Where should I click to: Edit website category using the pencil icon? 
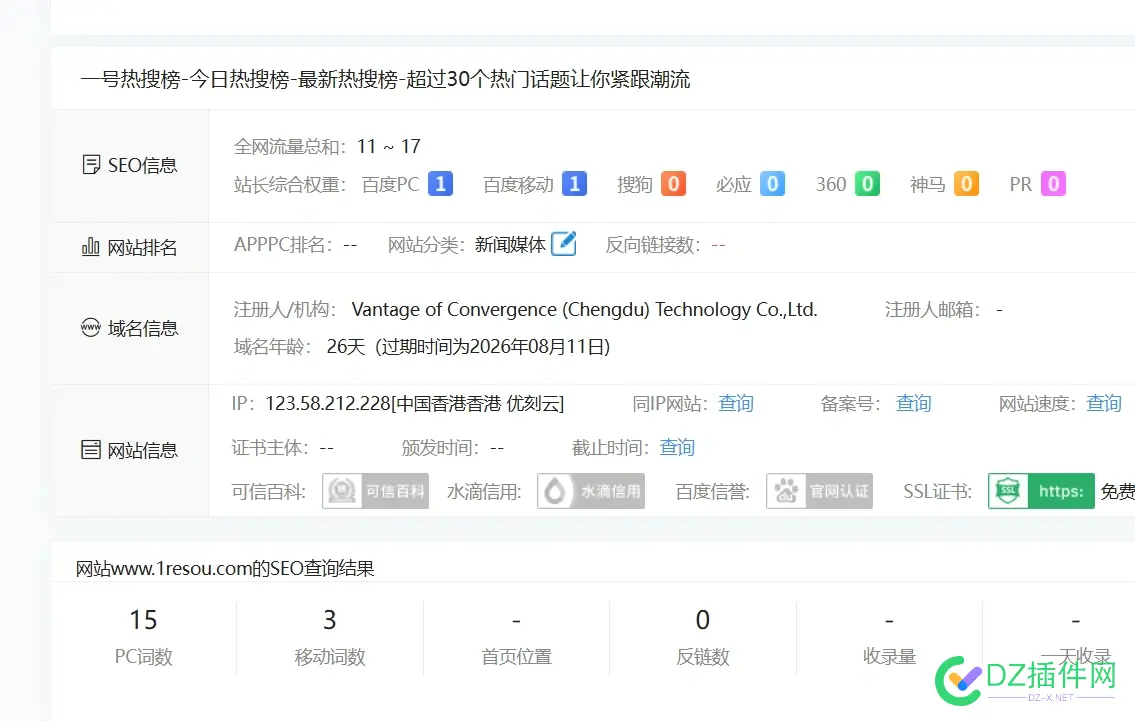point(562,242)
